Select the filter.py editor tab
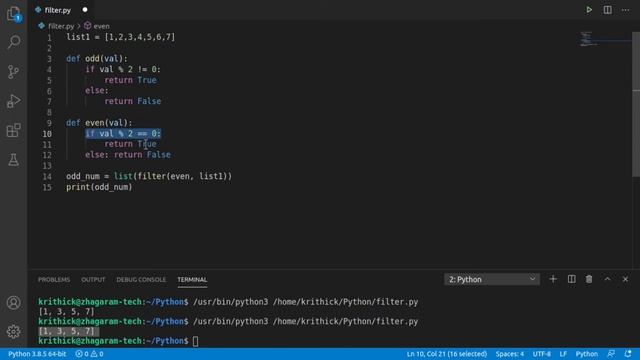Image resolution: width=640 pixels, height=360 pixels. click(x=58, y=10)
